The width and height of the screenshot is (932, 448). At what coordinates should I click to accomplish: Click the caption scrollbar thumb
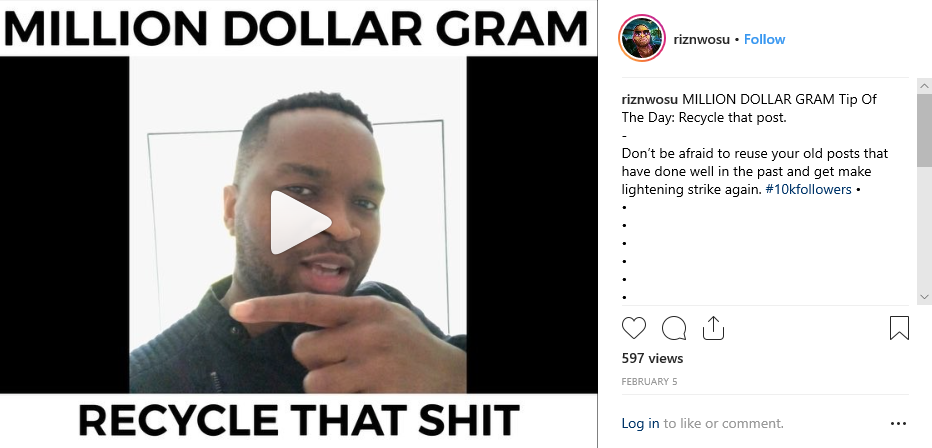[924, 130]
